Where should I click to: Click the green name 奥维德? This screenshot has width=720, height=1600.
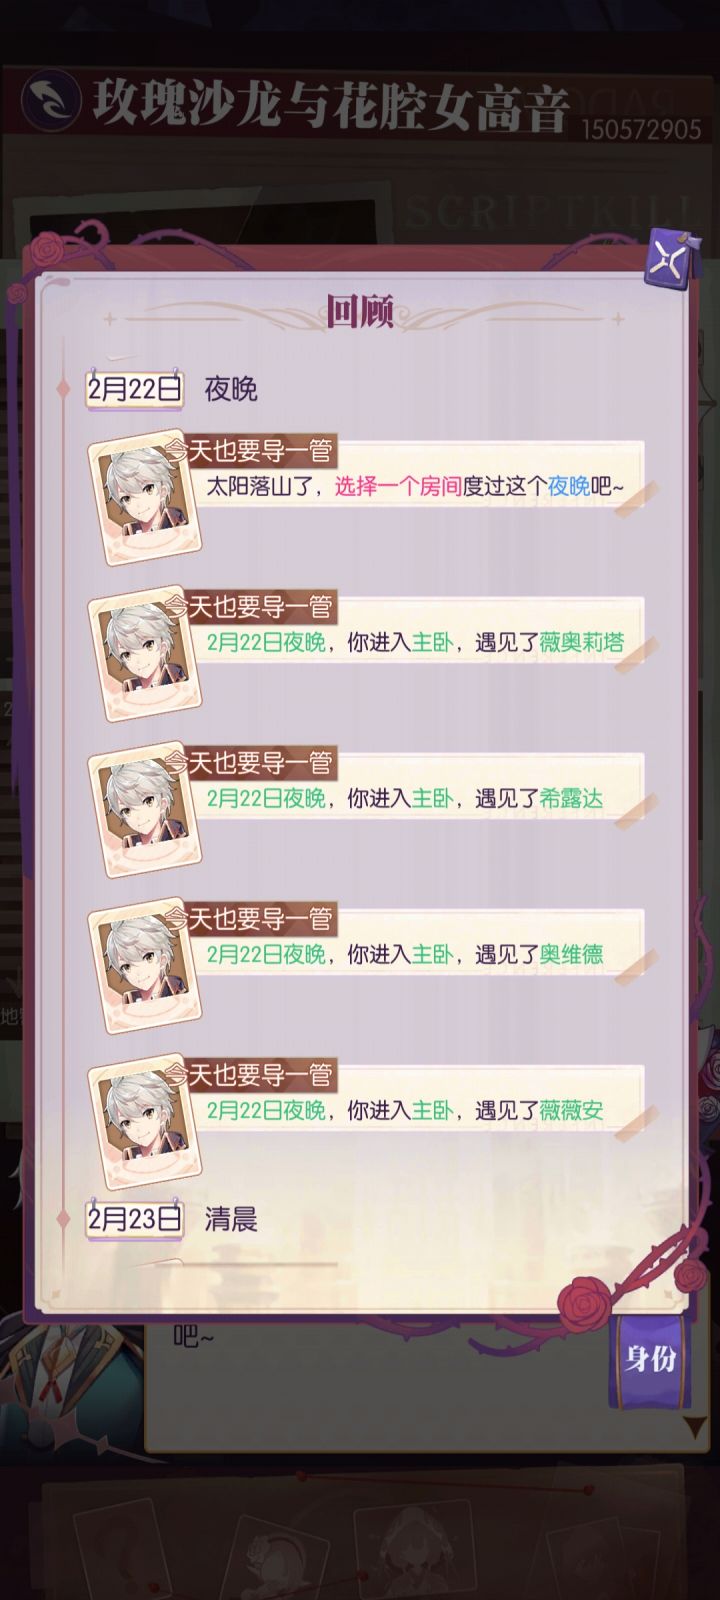(571, 954)
